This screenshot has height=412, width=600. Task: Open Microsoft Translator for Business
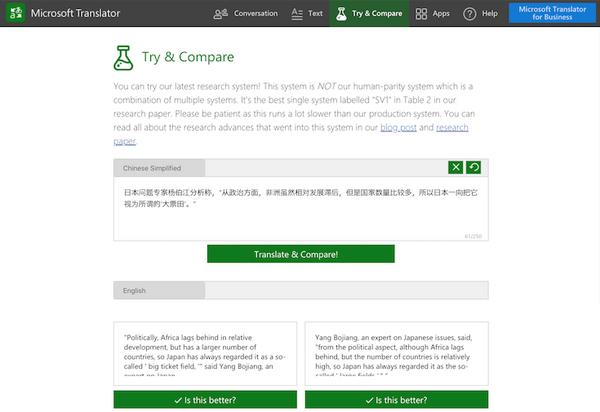550,14
